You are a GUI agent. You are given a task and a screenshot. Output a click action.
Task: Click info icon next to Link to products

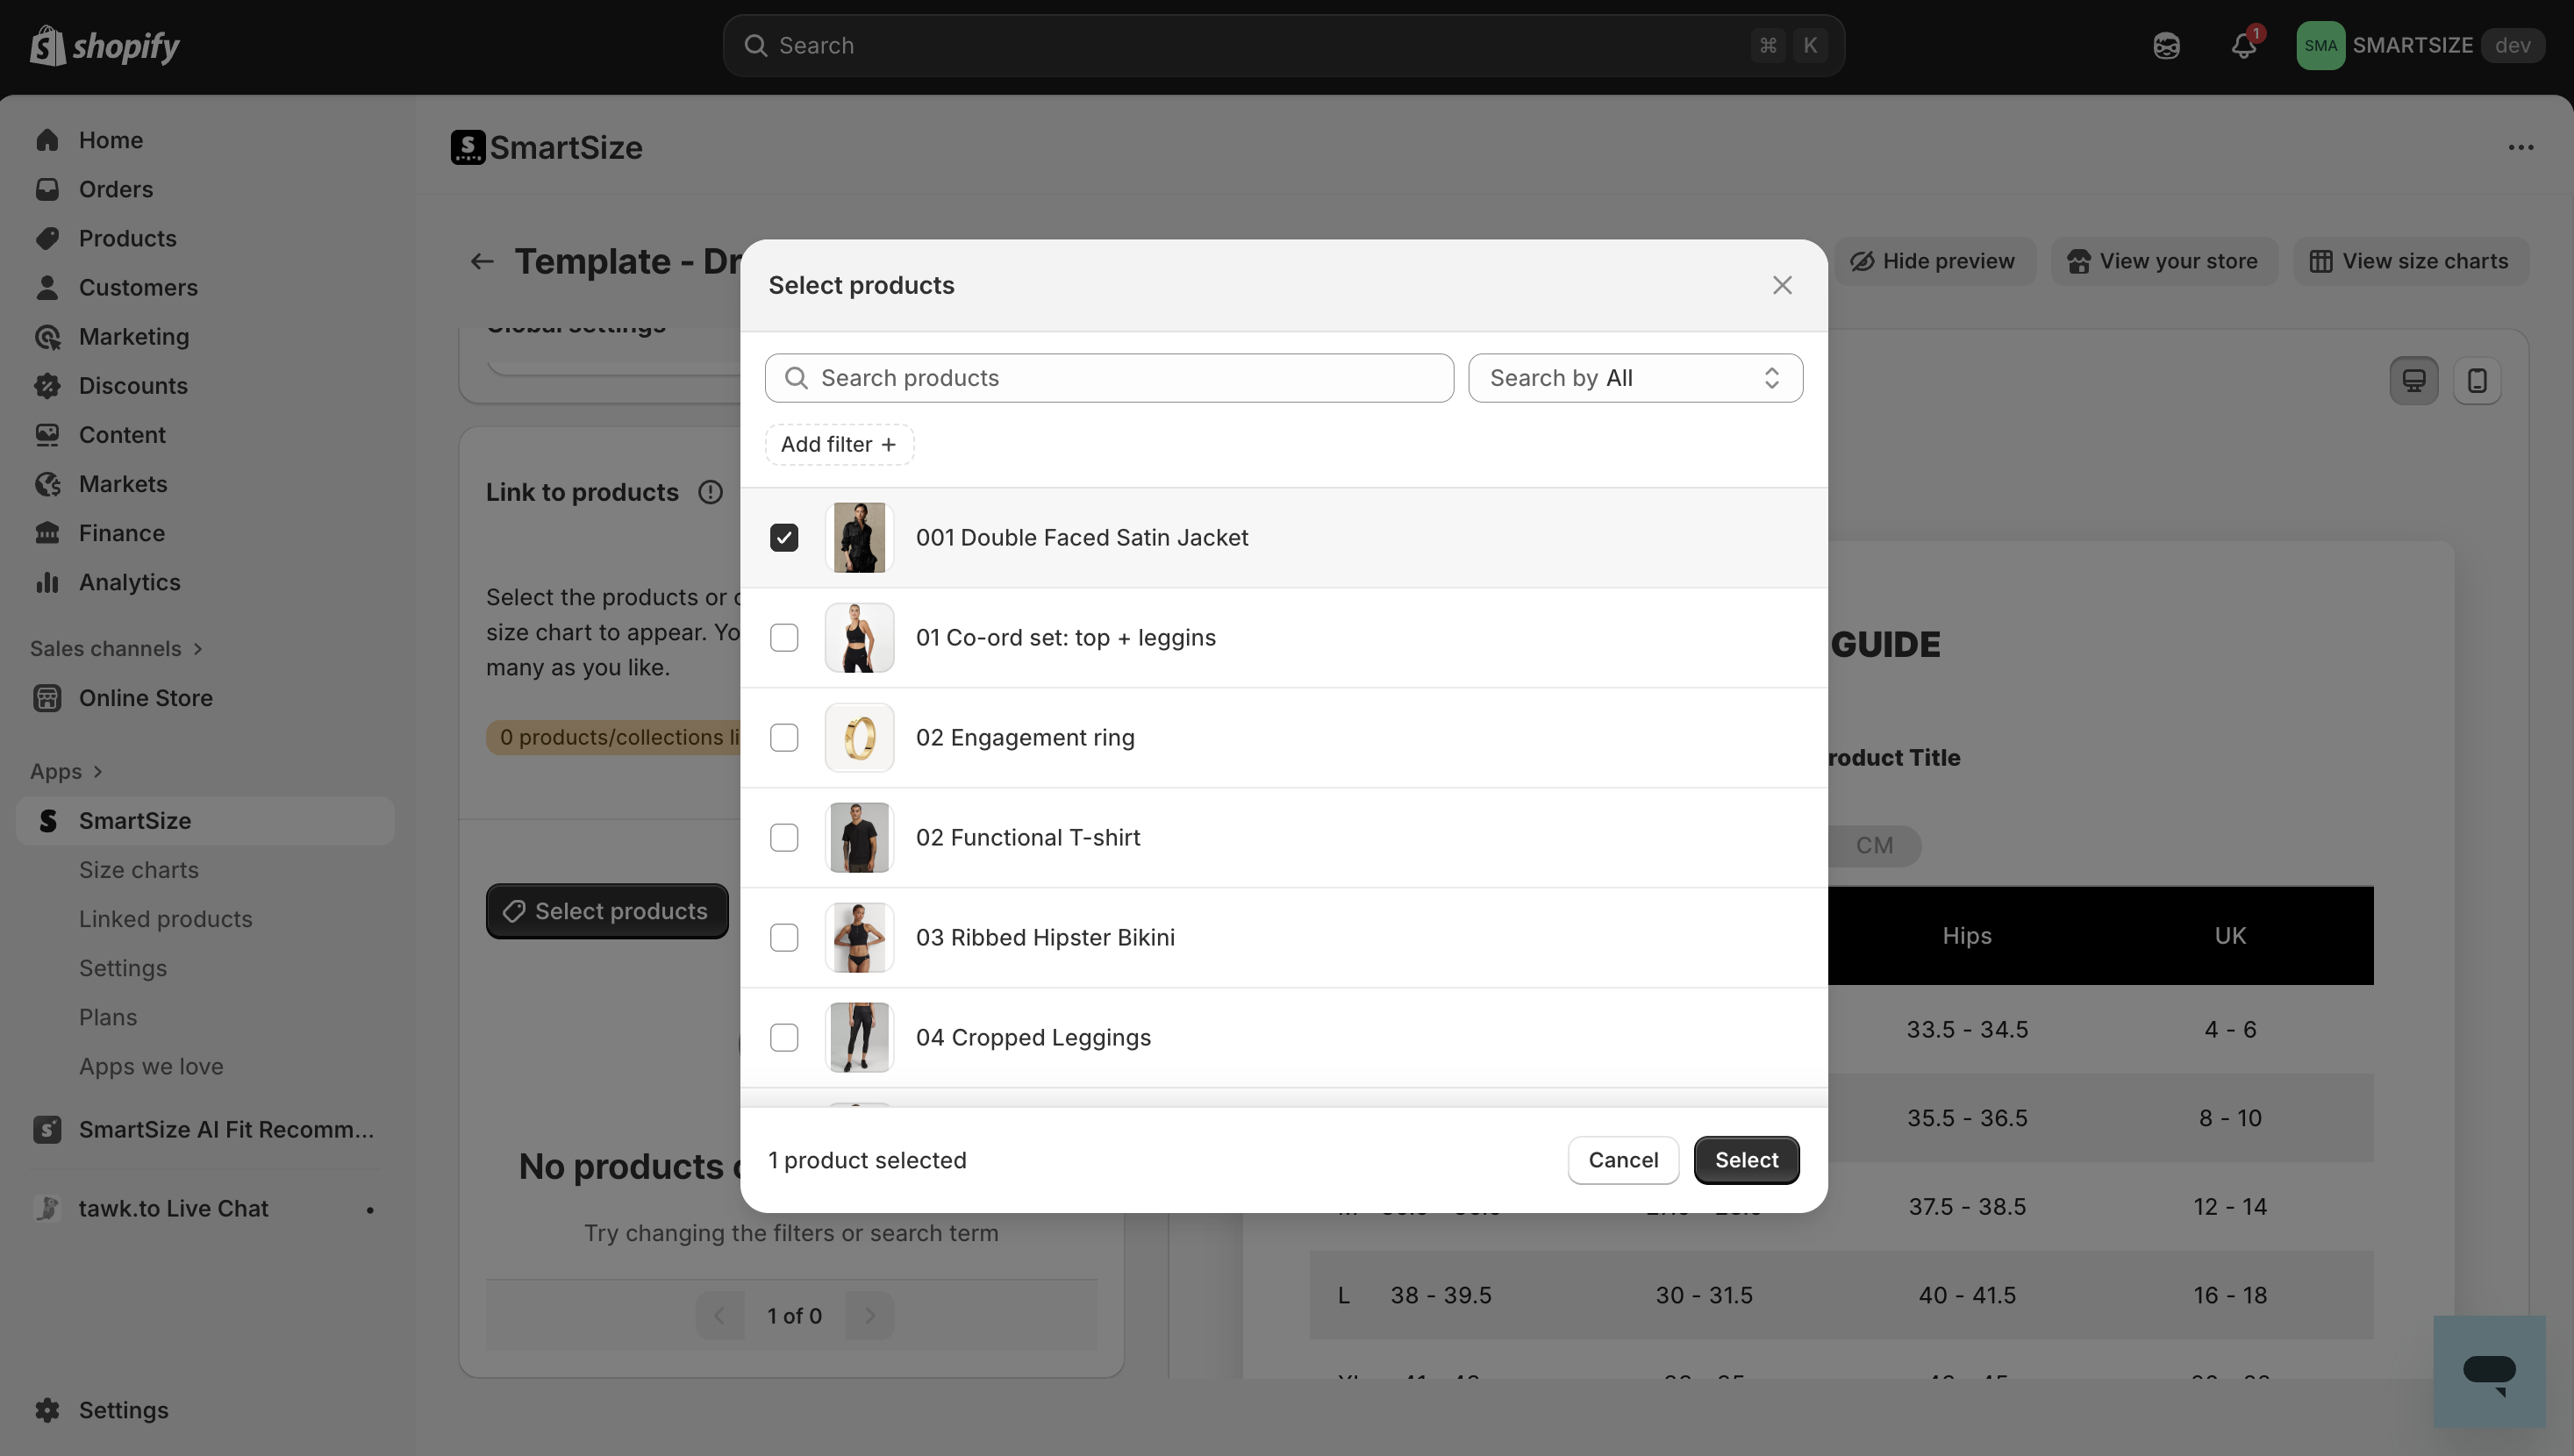point(710,492)
